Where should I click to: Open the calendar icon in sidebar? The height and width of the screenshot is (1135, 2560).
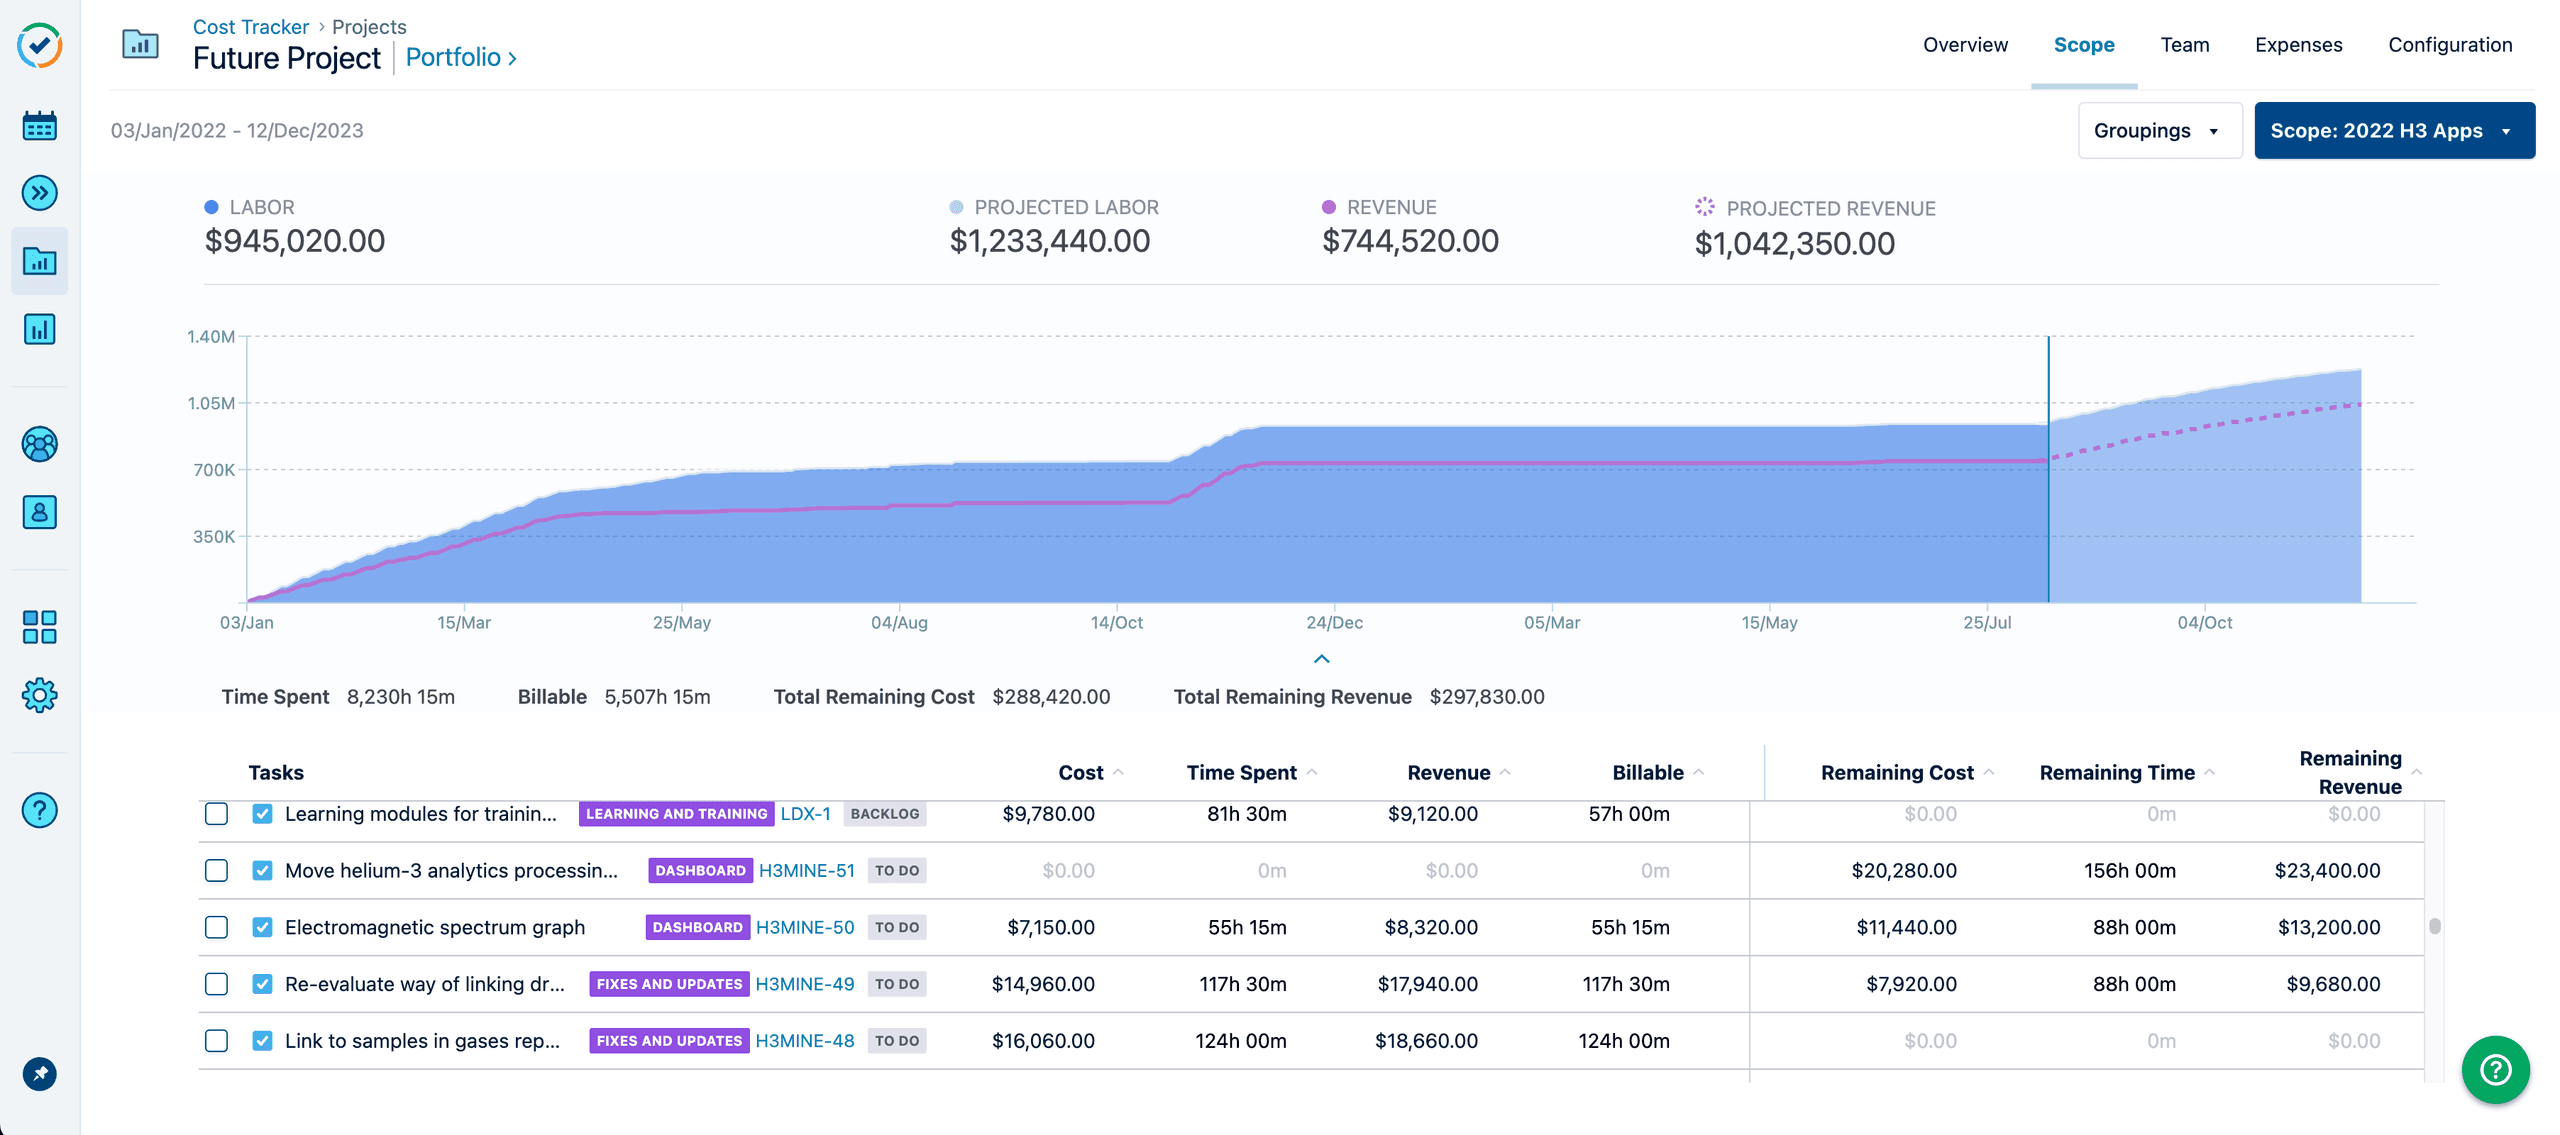[39, 126]
